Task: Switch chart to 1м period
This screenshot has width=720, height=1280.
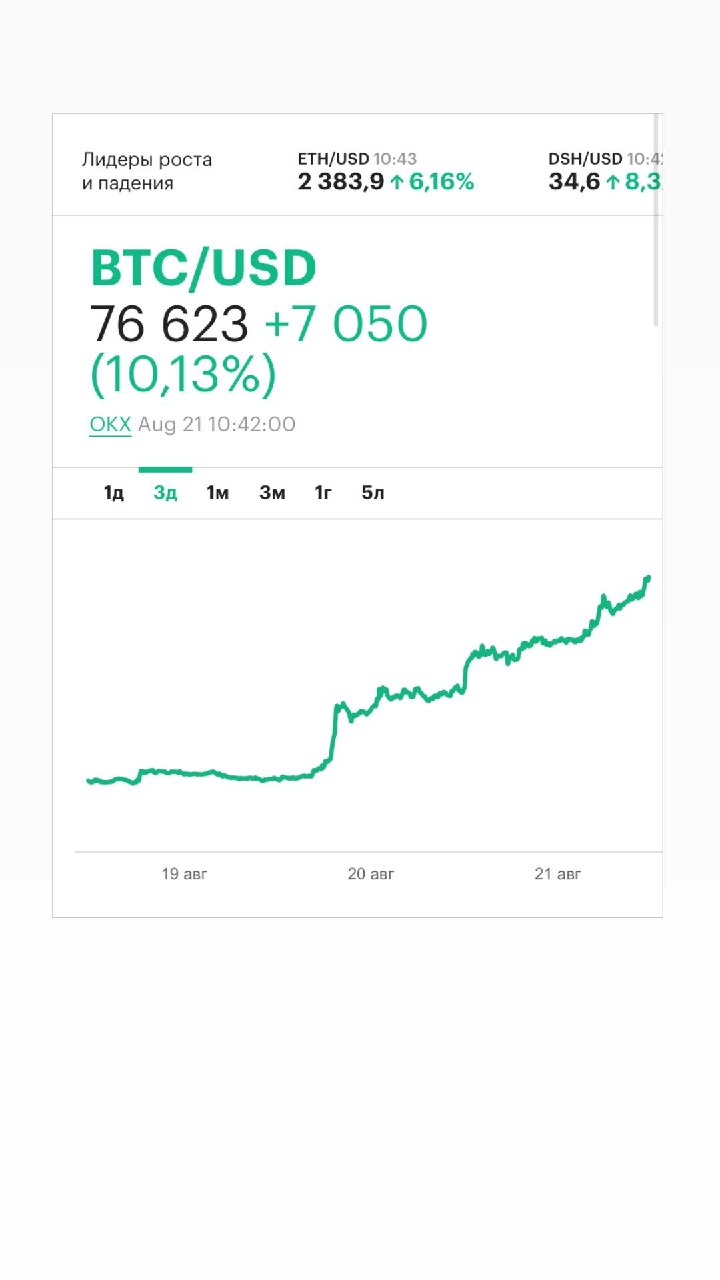Action: click(217, 493)
